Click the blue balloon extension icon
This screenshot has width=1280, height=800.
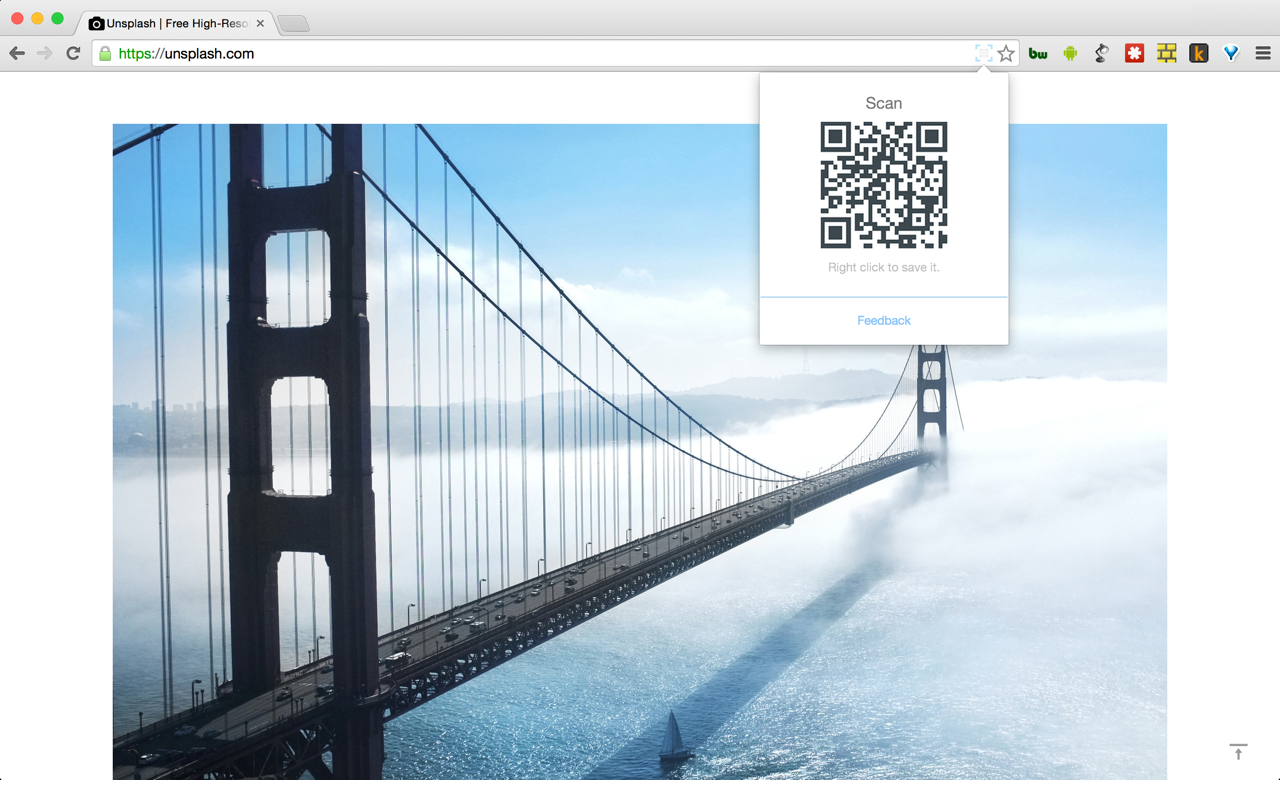1230,52
